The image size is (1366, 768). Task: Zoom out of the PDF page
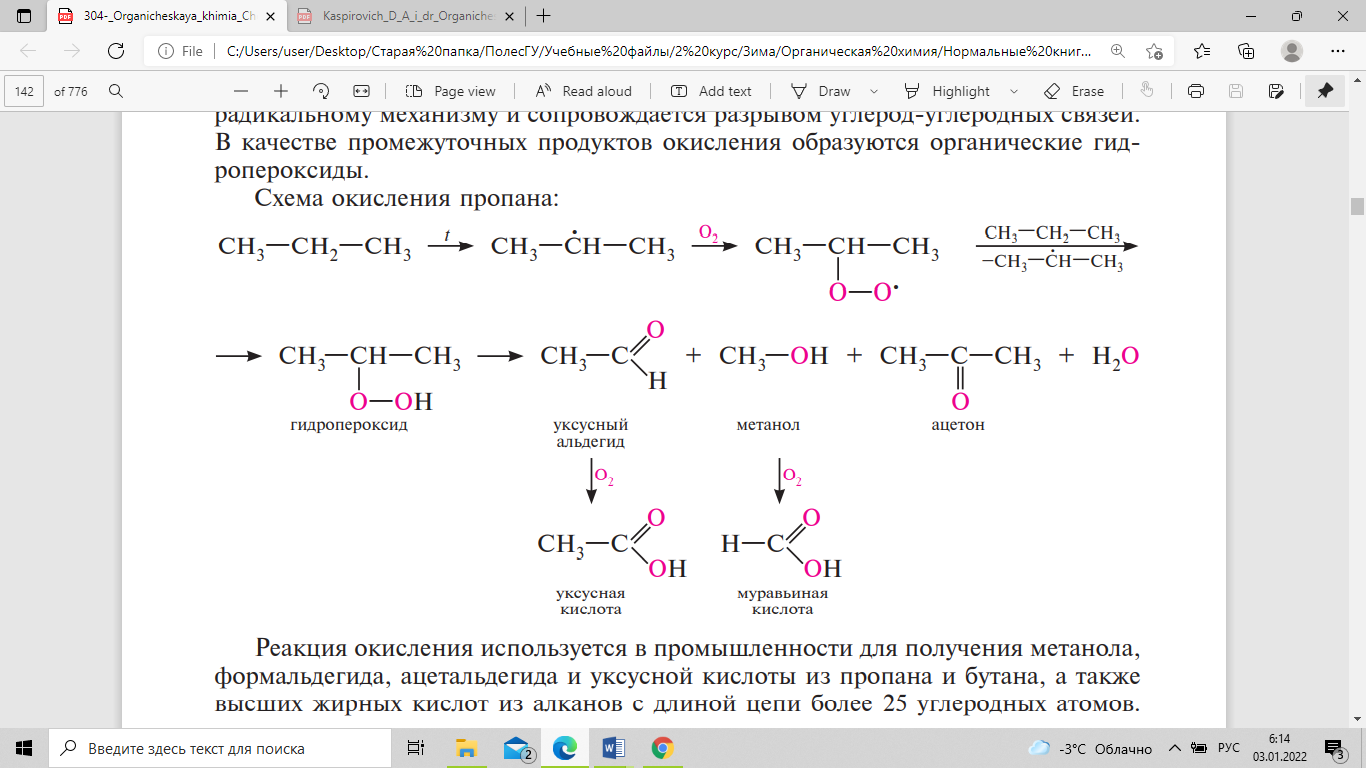pyautogui.click(x=240, y=91)
